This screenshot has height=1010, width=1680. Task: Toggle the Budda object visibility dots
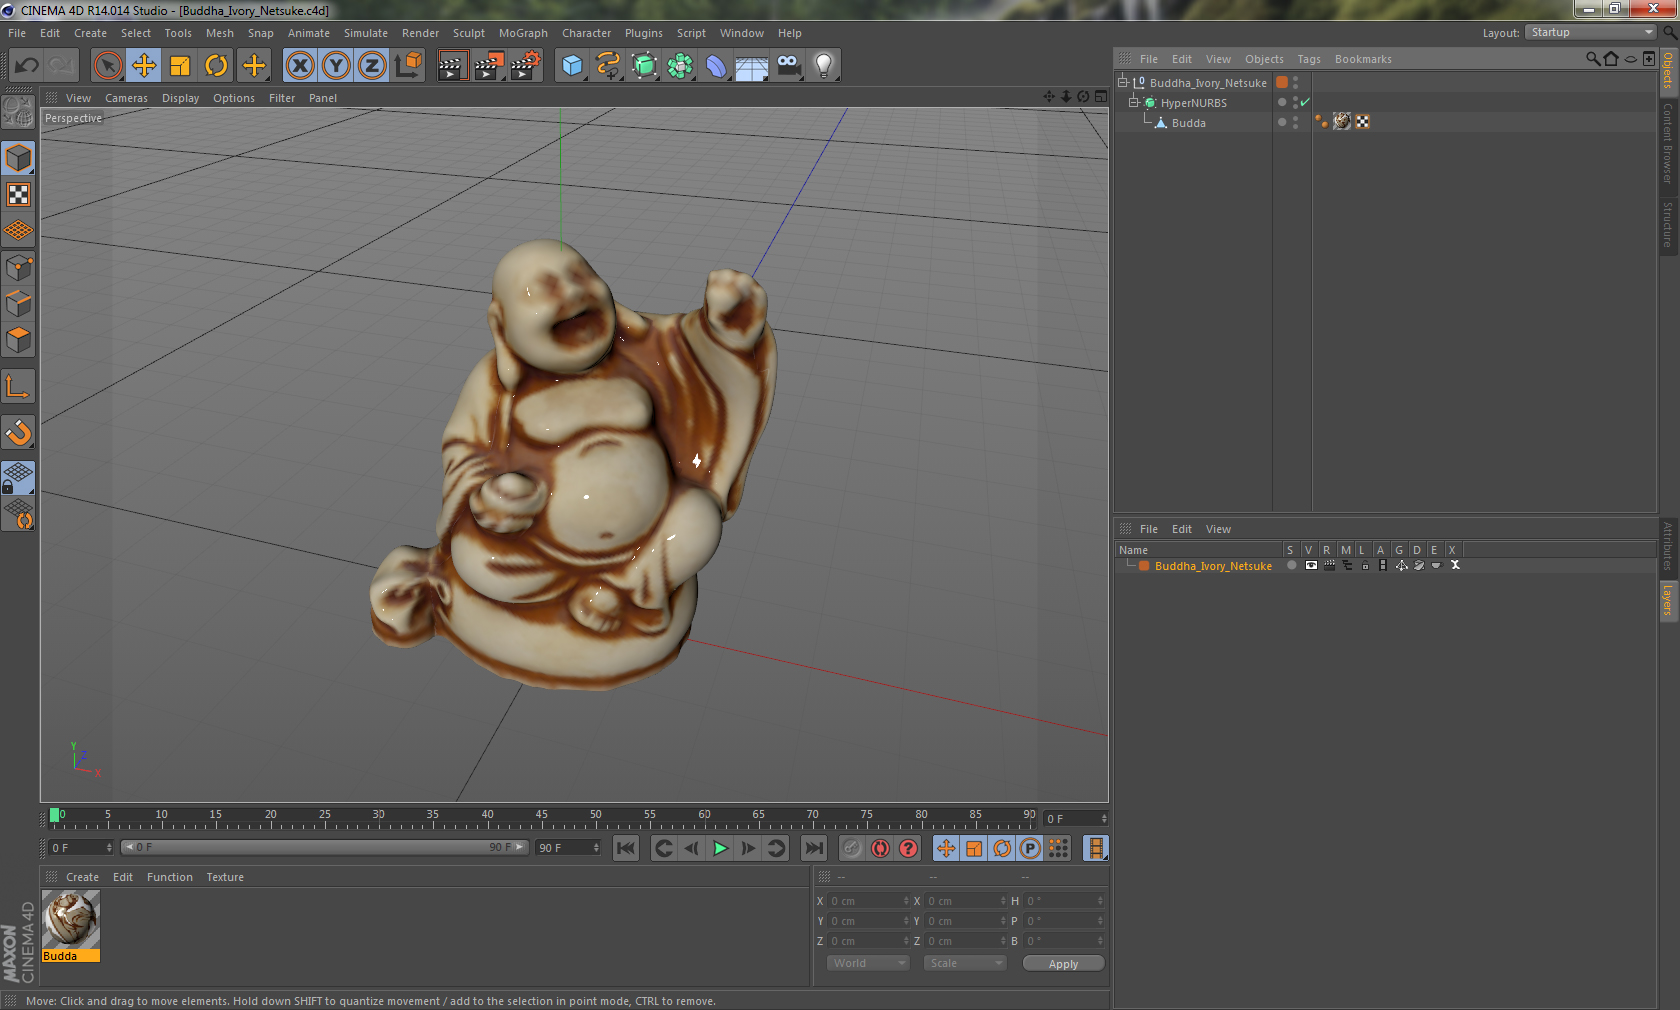click(x=1295, y=122)
